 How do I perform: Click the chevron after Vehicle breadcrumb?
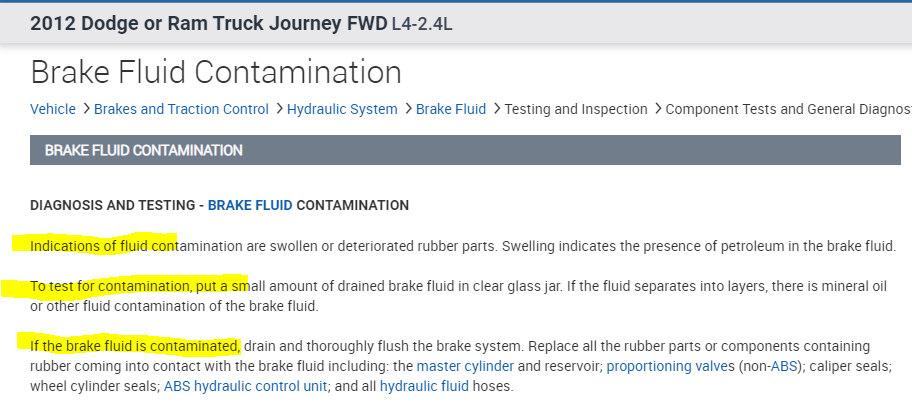[87, 109]
